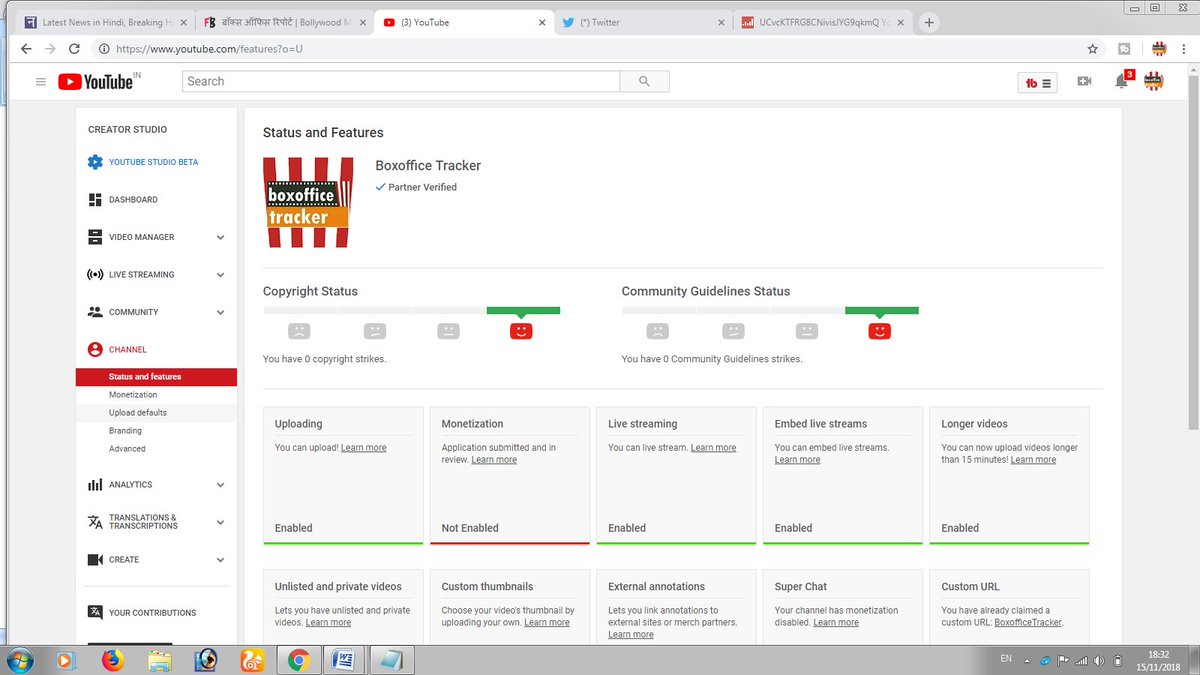Click the Dashboard grid icon
This screenshot has width=1200, height=675.
pyautogui.click(x=95, y=200)
